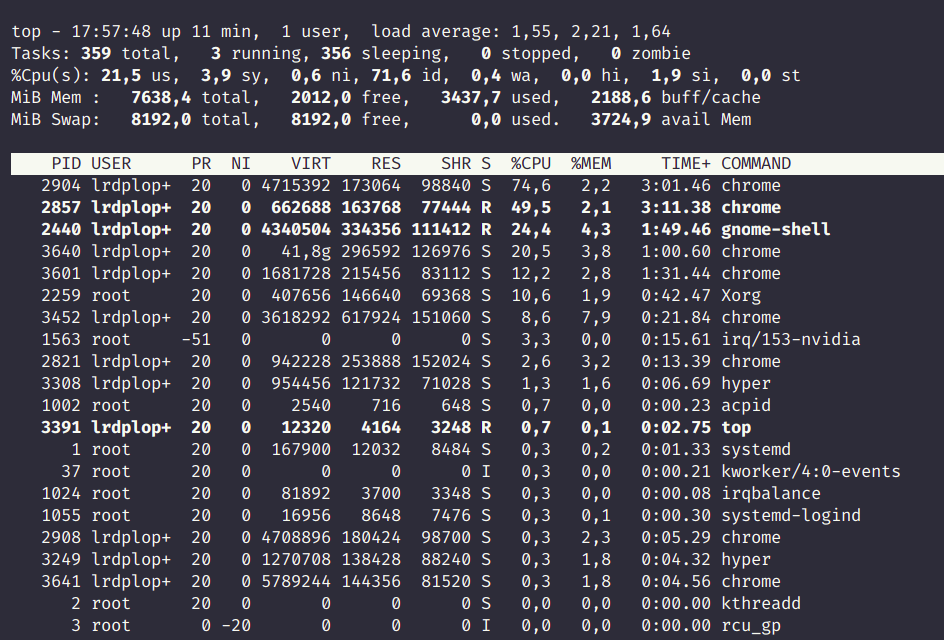
Task: Click the kworker/4:0-events process name
Action: [811, 472]
